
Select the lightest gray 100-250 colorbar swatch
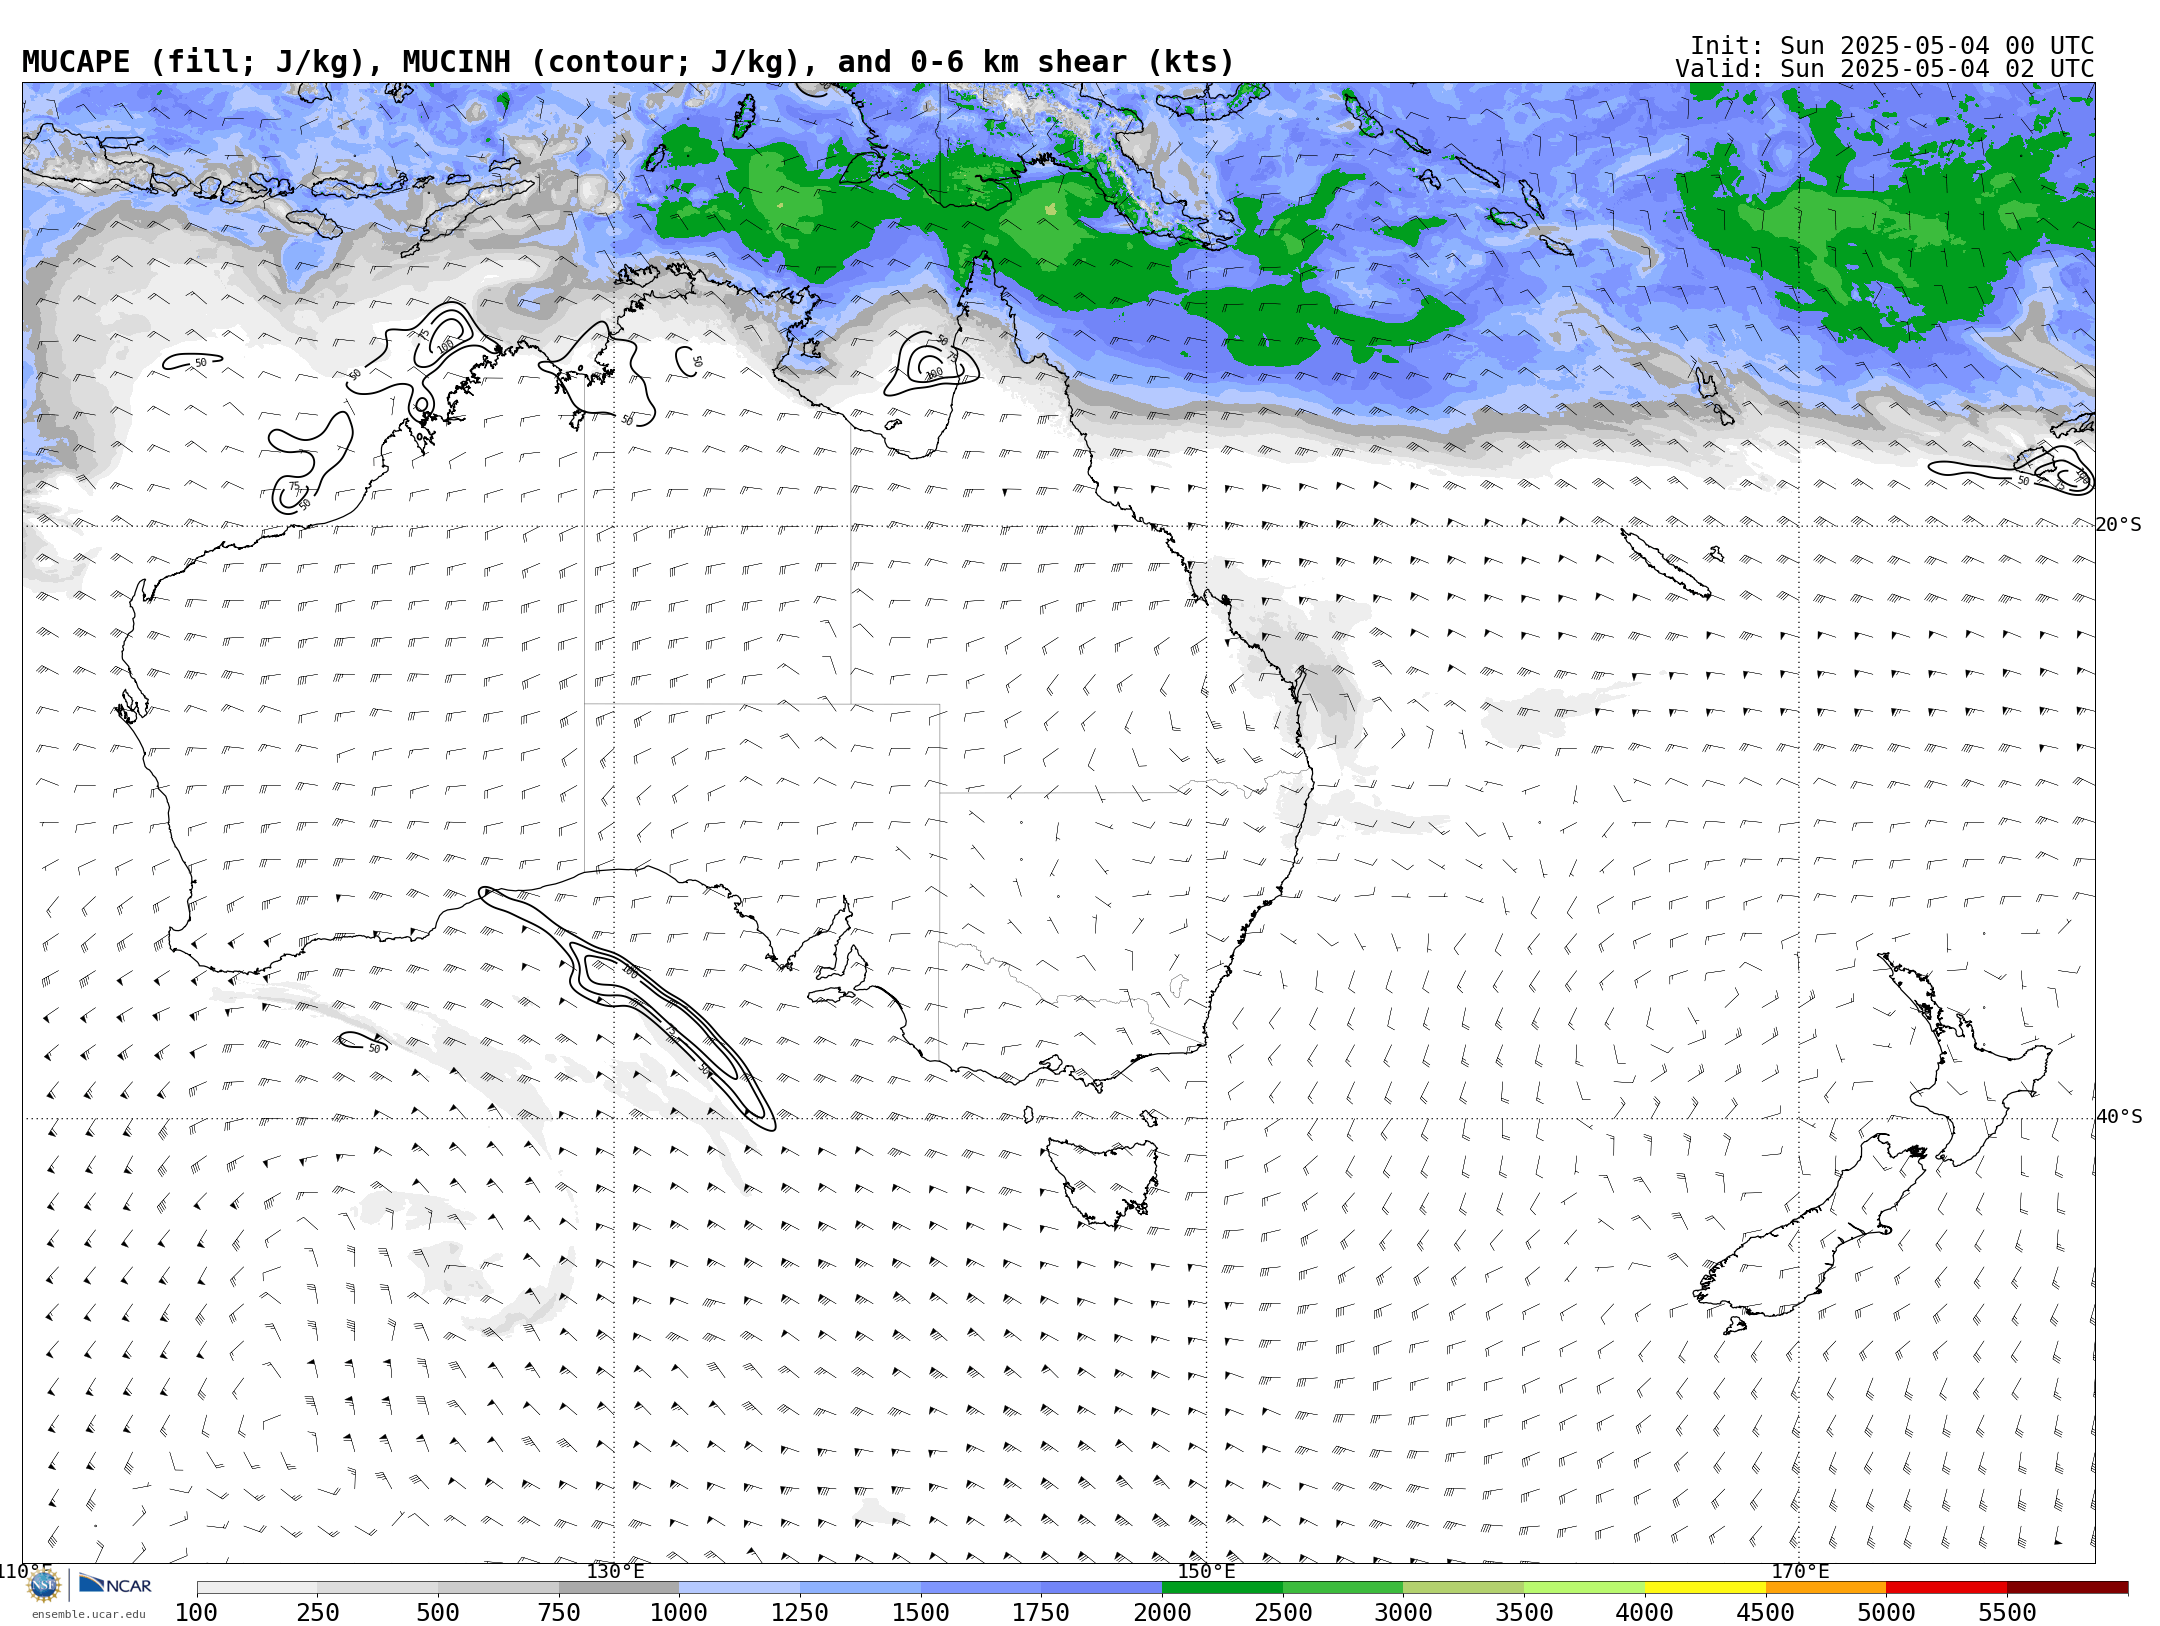(x=257, y=1588)
